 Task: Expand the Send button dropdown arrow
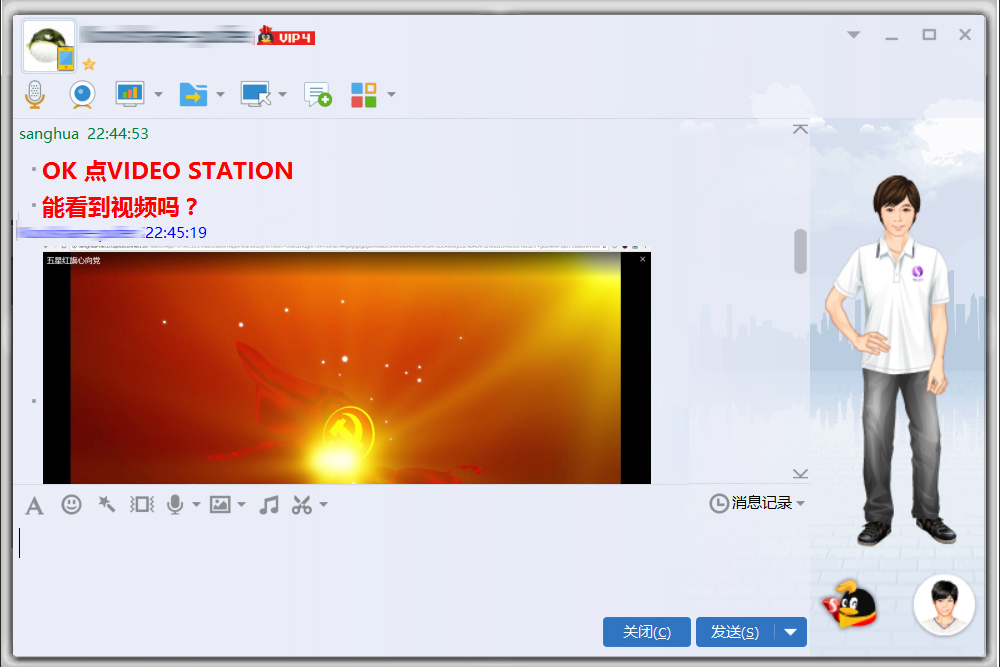(789, 631)
